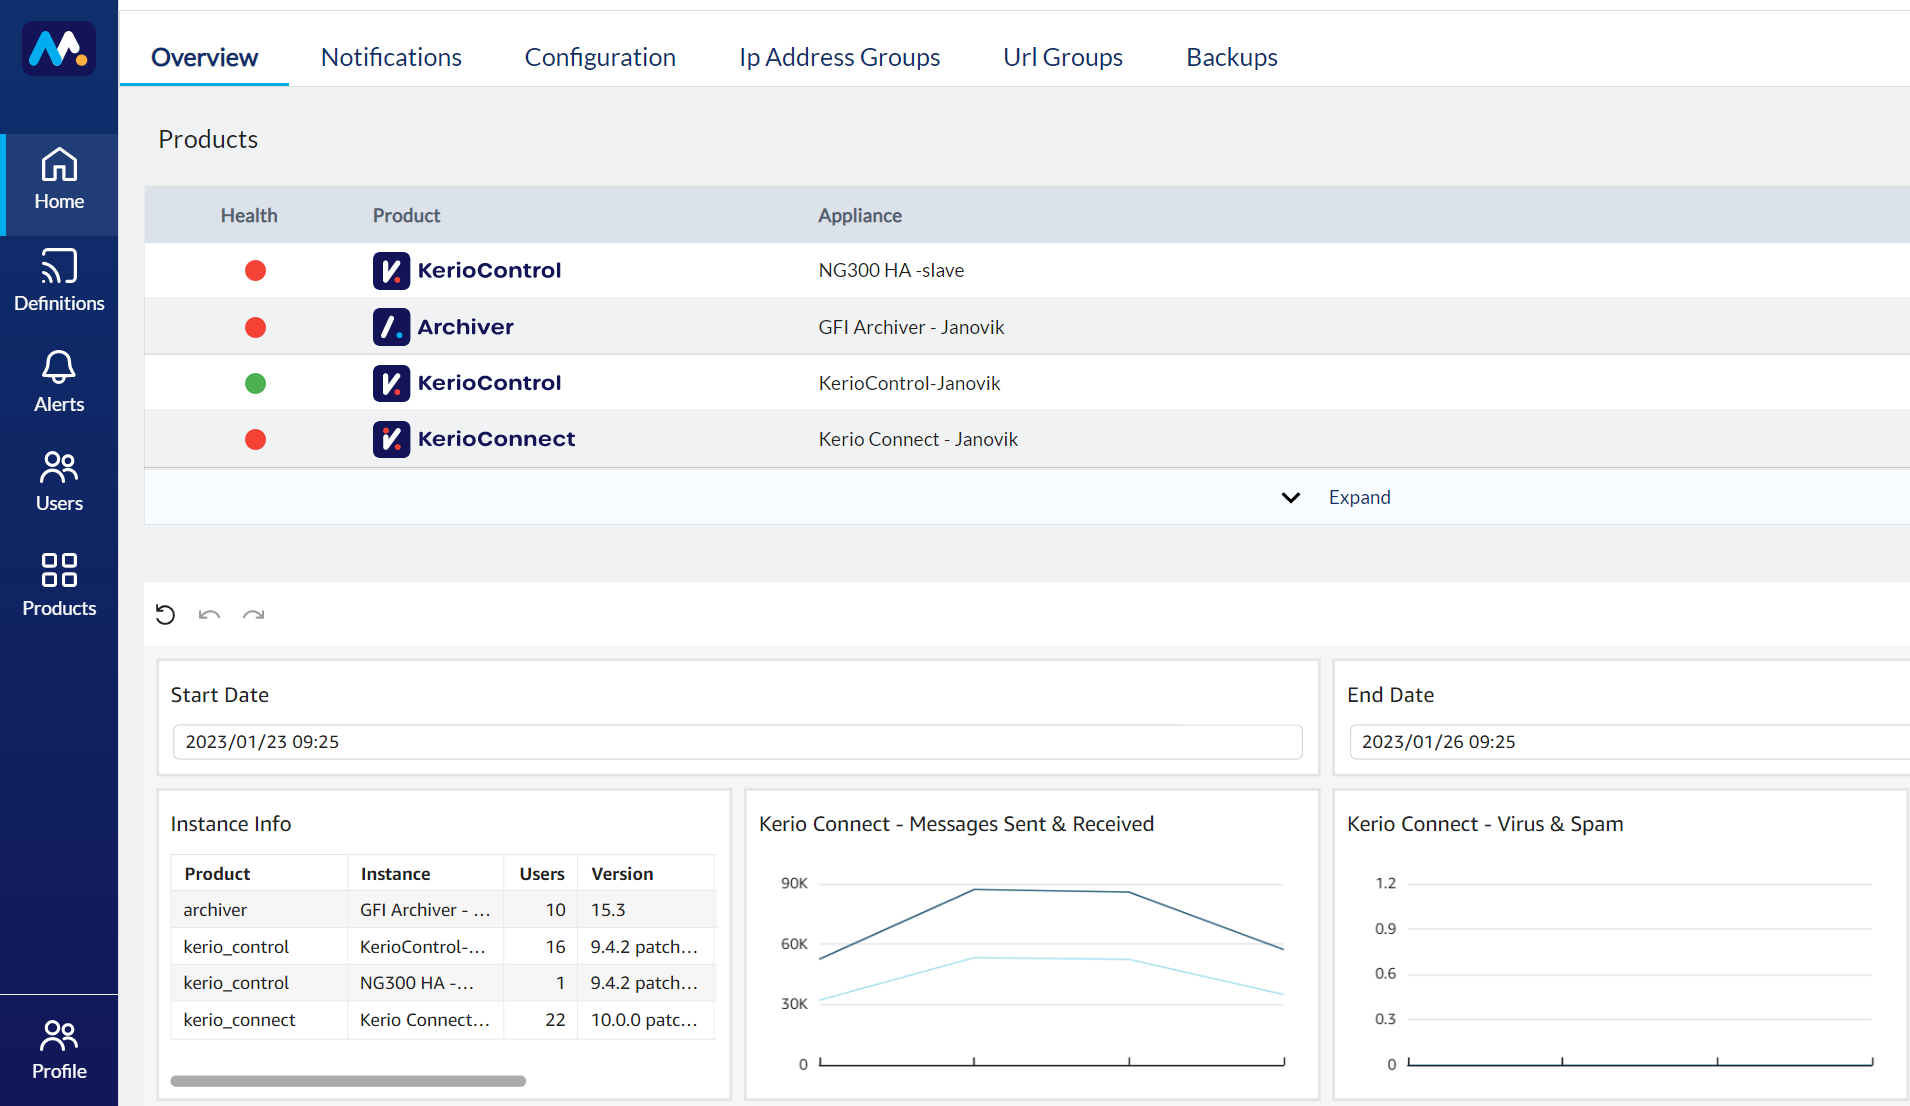The image size is (1910, 1106).
Task: Click Version column header in Instance Info
Action: tap(622, 874)
